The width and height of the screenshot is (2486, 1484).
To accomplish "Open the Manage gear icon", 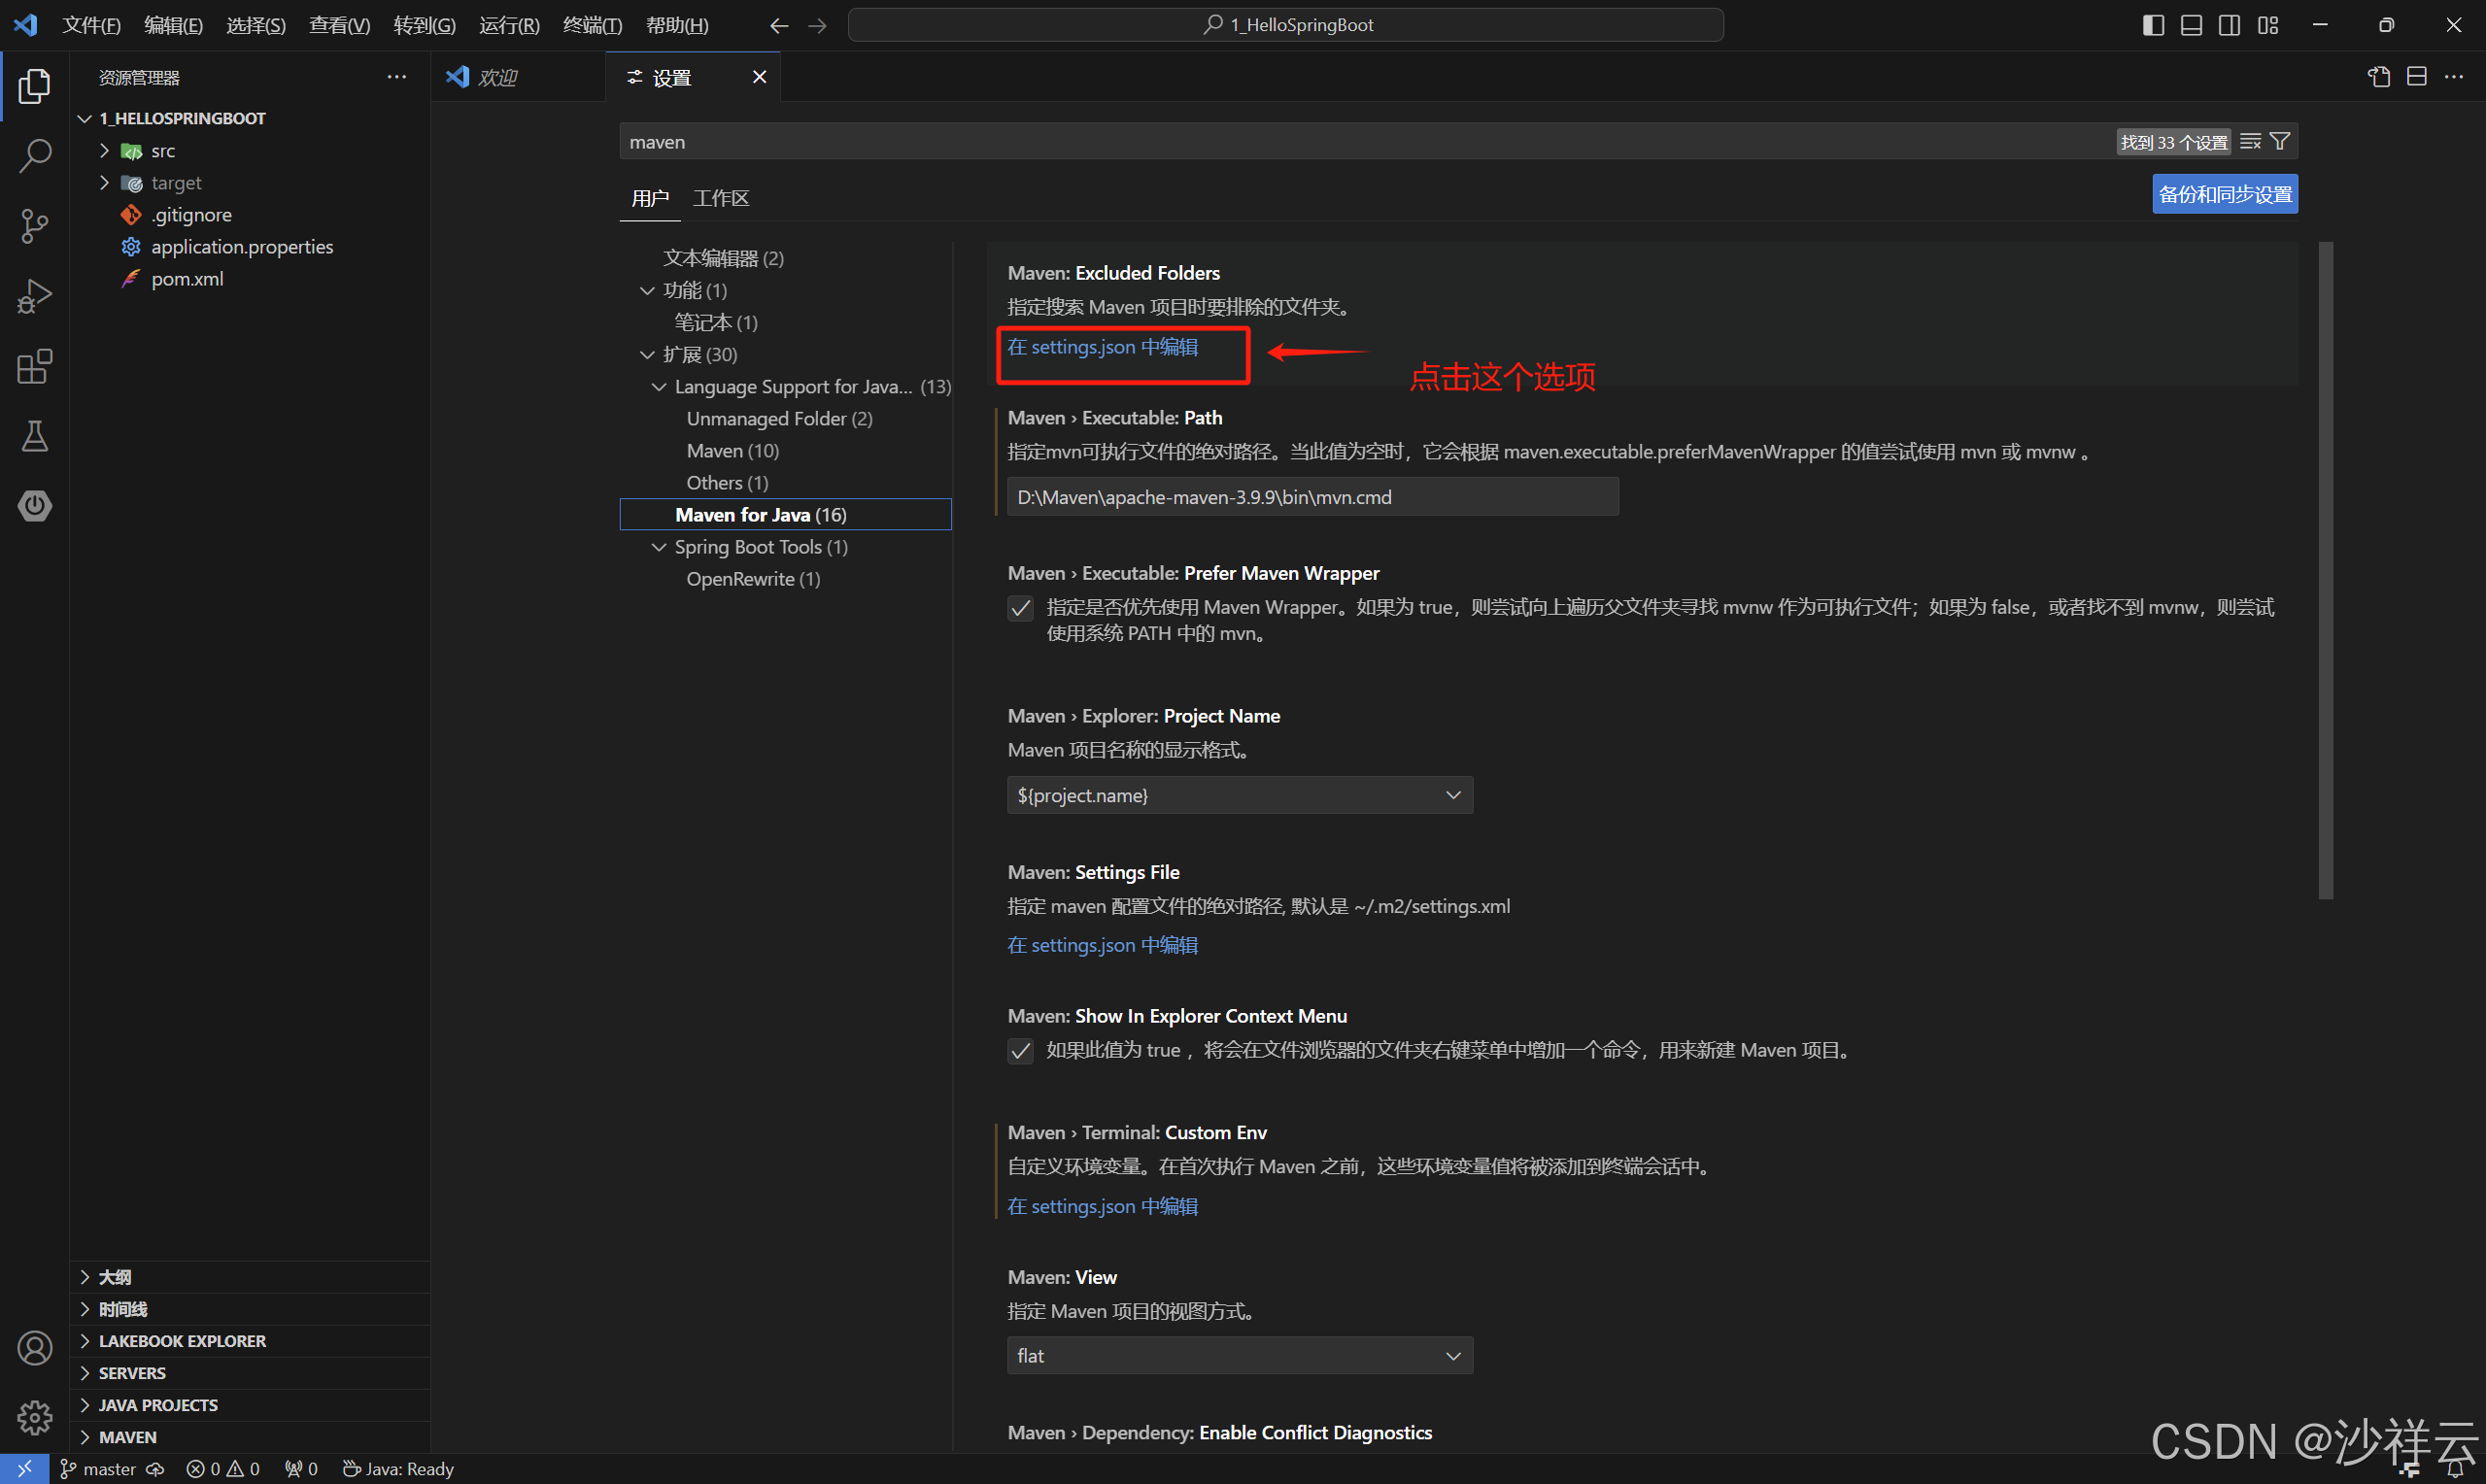I will pyautogui.click(x=34, y=1417).
